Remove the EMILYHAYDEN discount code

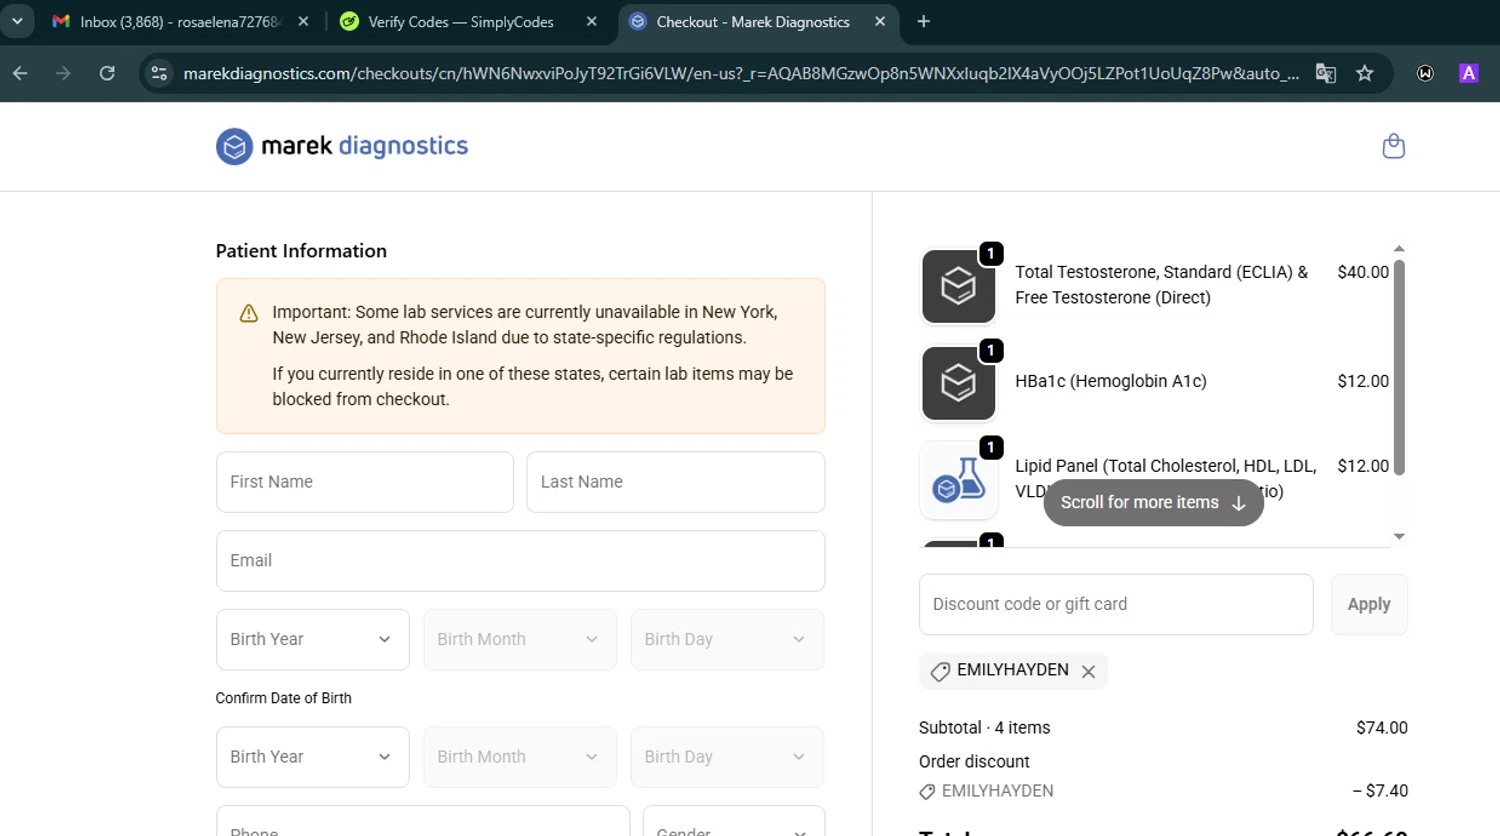[x=1088, y=672]
